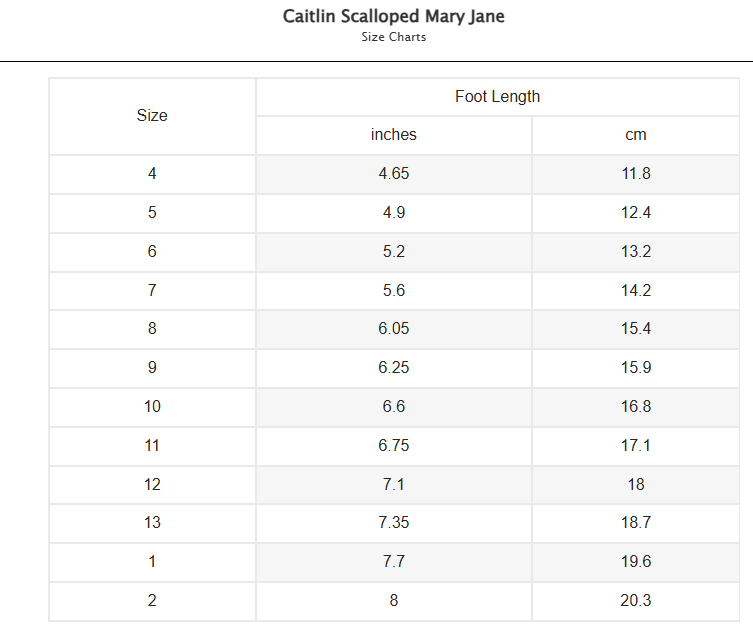Select the 12.4 cm cell
Viewport: 753px width, 644px height.
coord(636,213)
